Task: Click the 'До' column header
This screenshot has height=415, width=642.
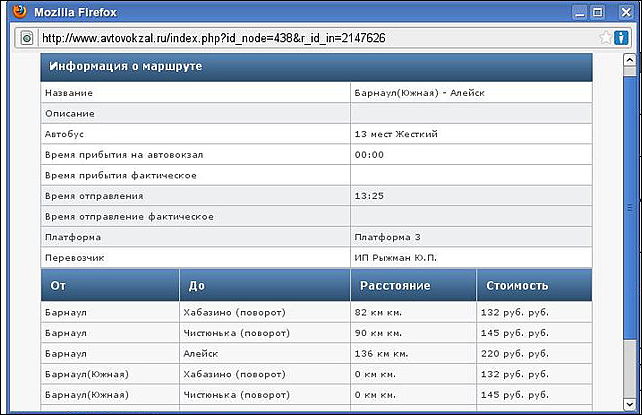Action: coord(196,285)
